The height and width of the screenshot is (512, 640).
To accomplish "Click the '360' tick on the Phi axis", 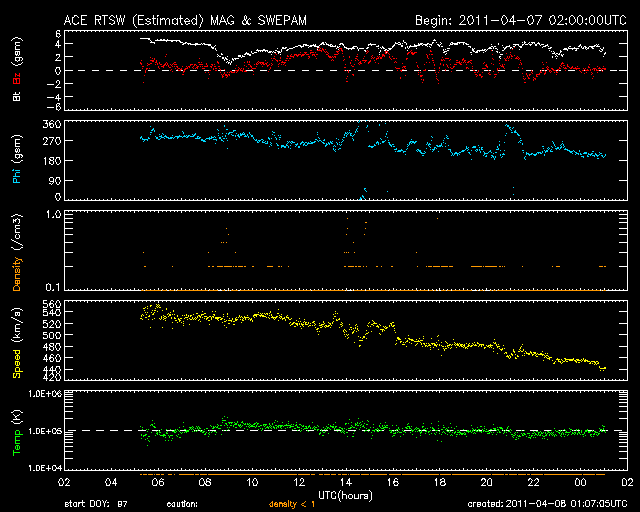I will pos(52,124).
